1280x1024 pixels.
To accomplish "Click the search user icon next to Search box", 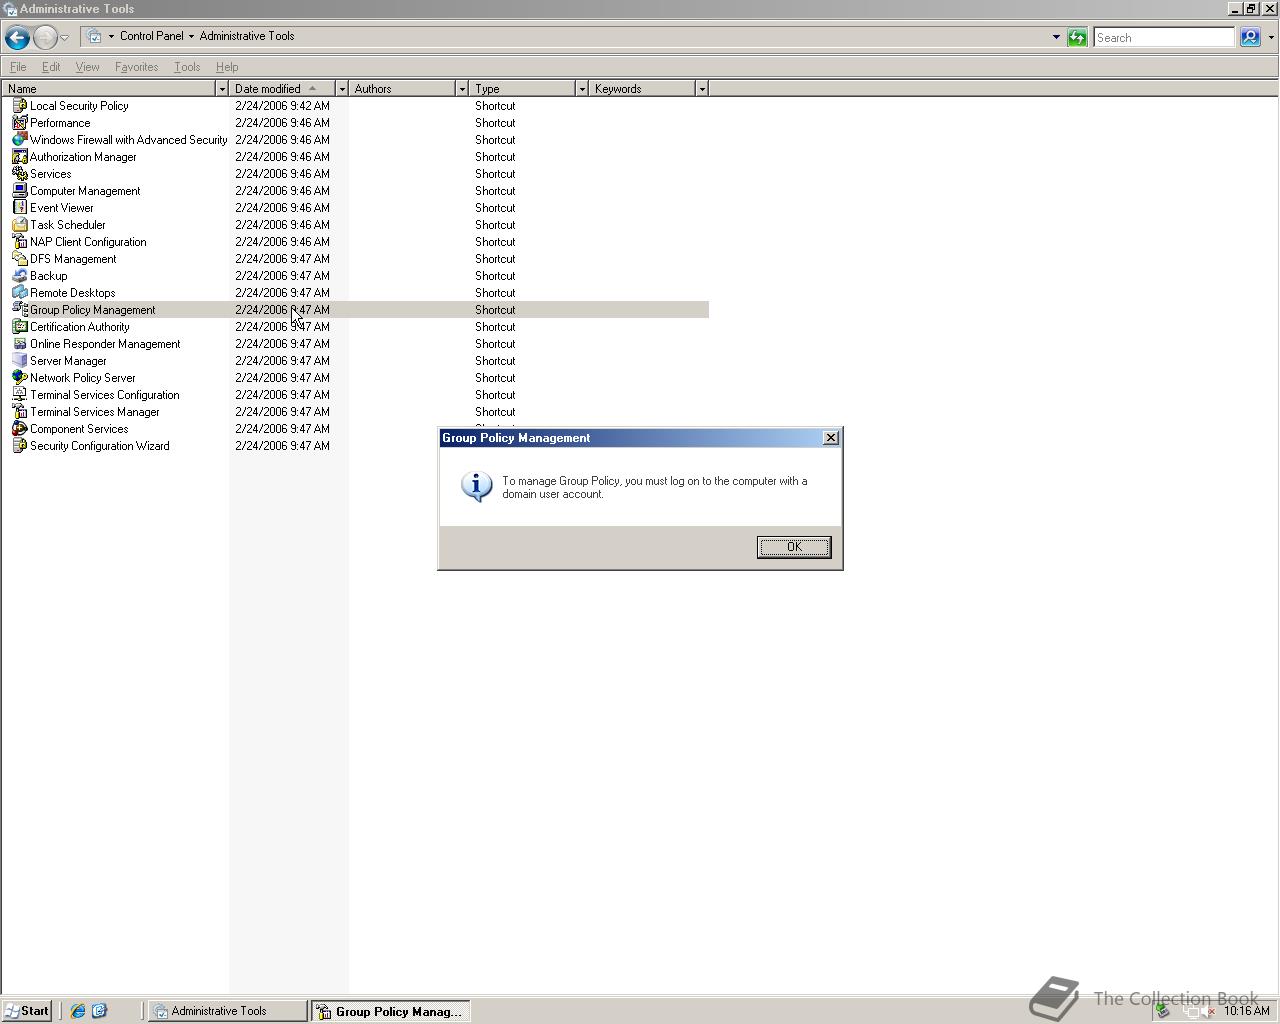I will tap(1250, 38).
